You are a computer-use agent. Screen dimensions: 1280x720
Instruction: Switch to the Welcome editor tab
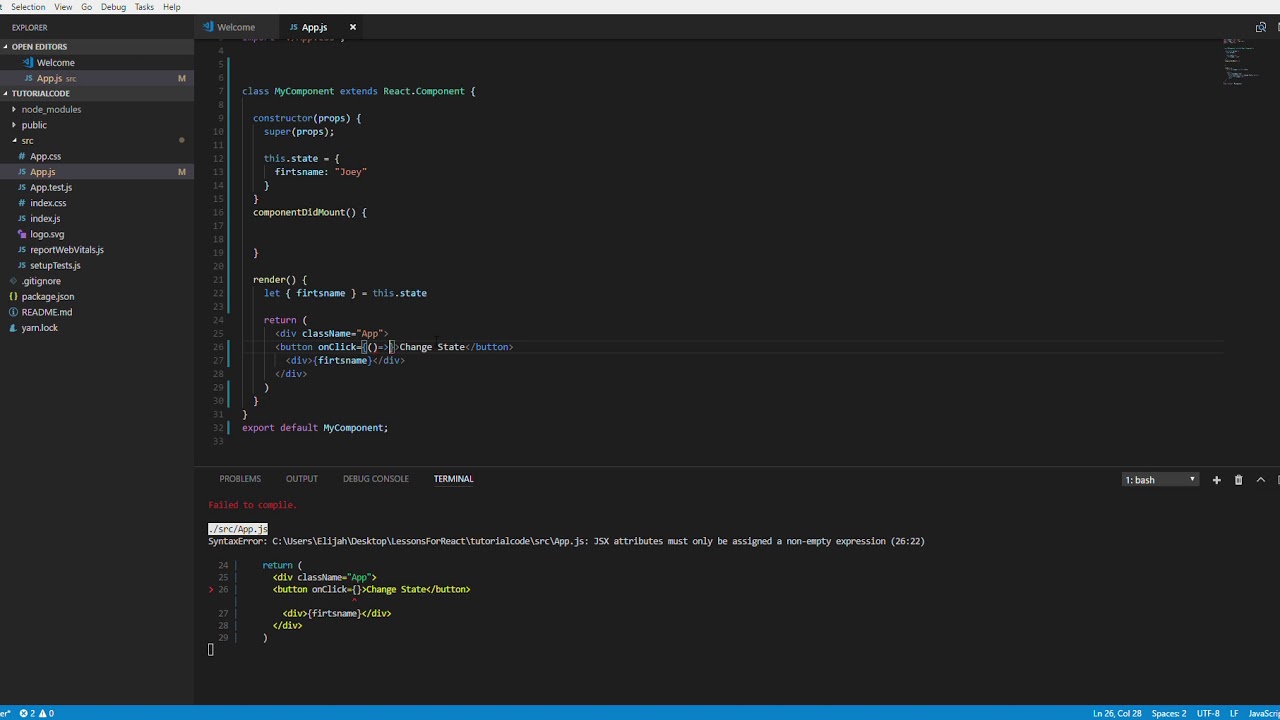click(235, 27)
